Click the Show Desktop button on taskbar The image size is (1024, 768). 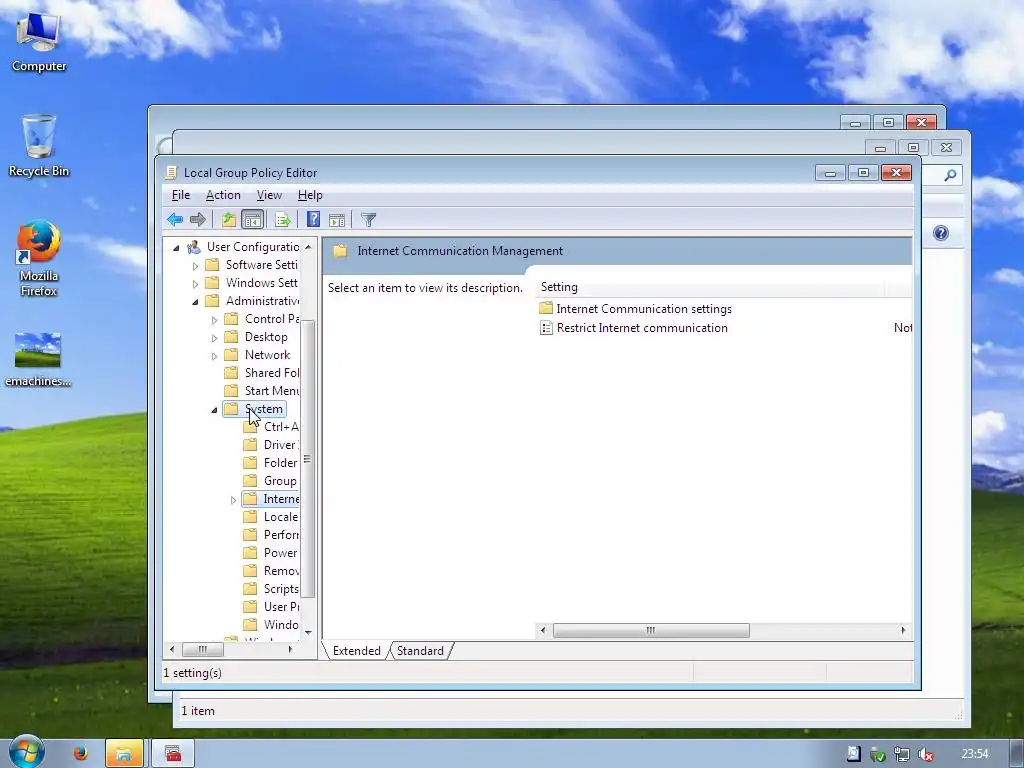[1017, 754]
